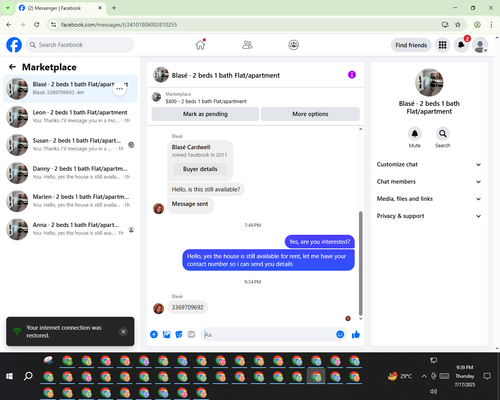
Task: Open Danny's 2 beds 1 bath conversation
Action: [70, 173]
